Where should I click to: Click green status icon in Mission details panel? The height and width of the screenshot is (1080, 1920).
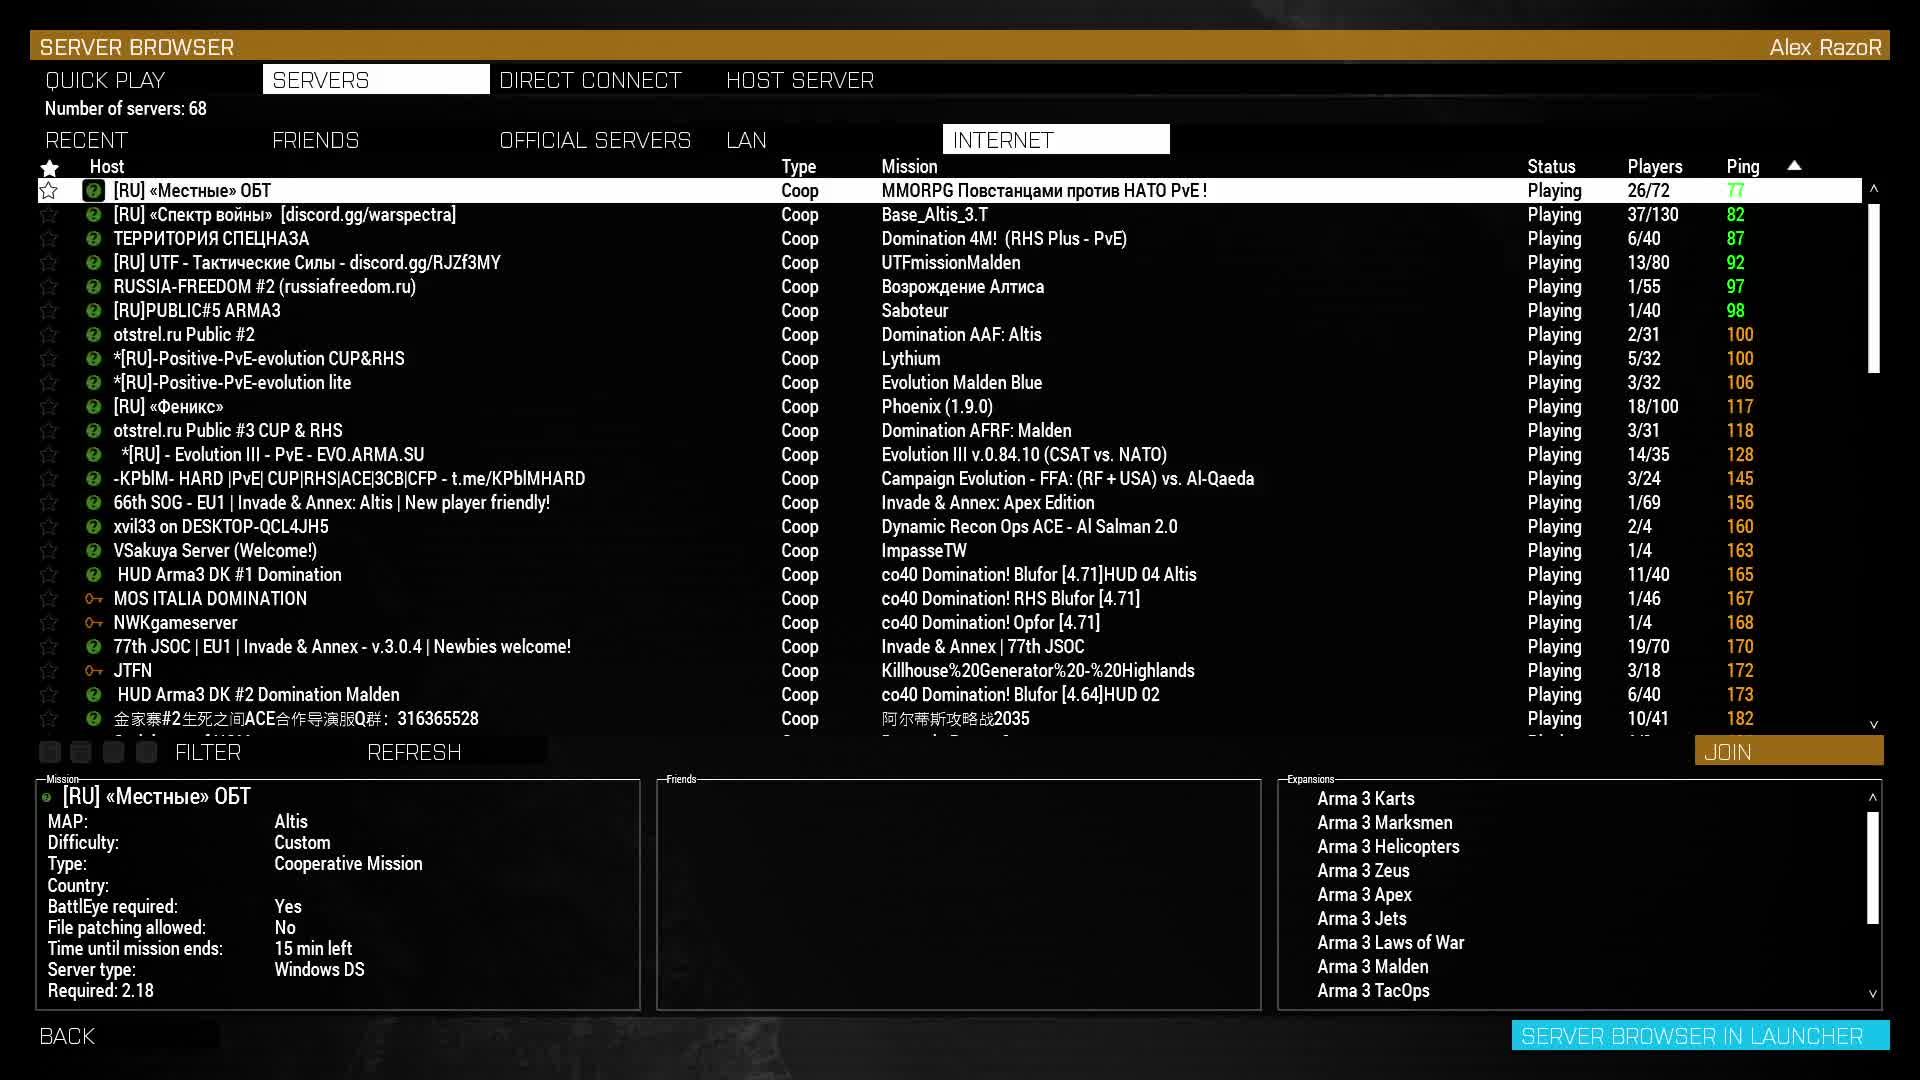coord(46,797)
